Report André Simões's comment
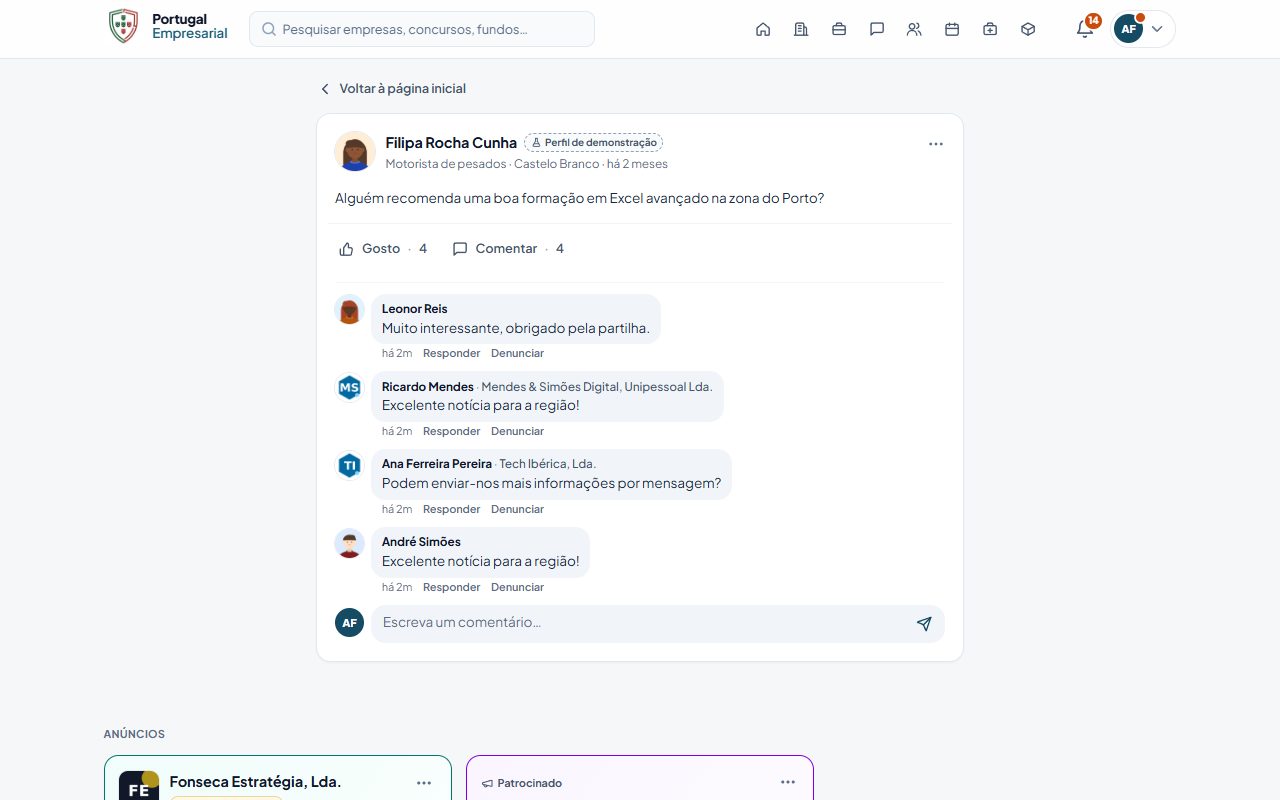Image resolution: width=1280 pixels, height=800 pixels. tap(517, 587)
